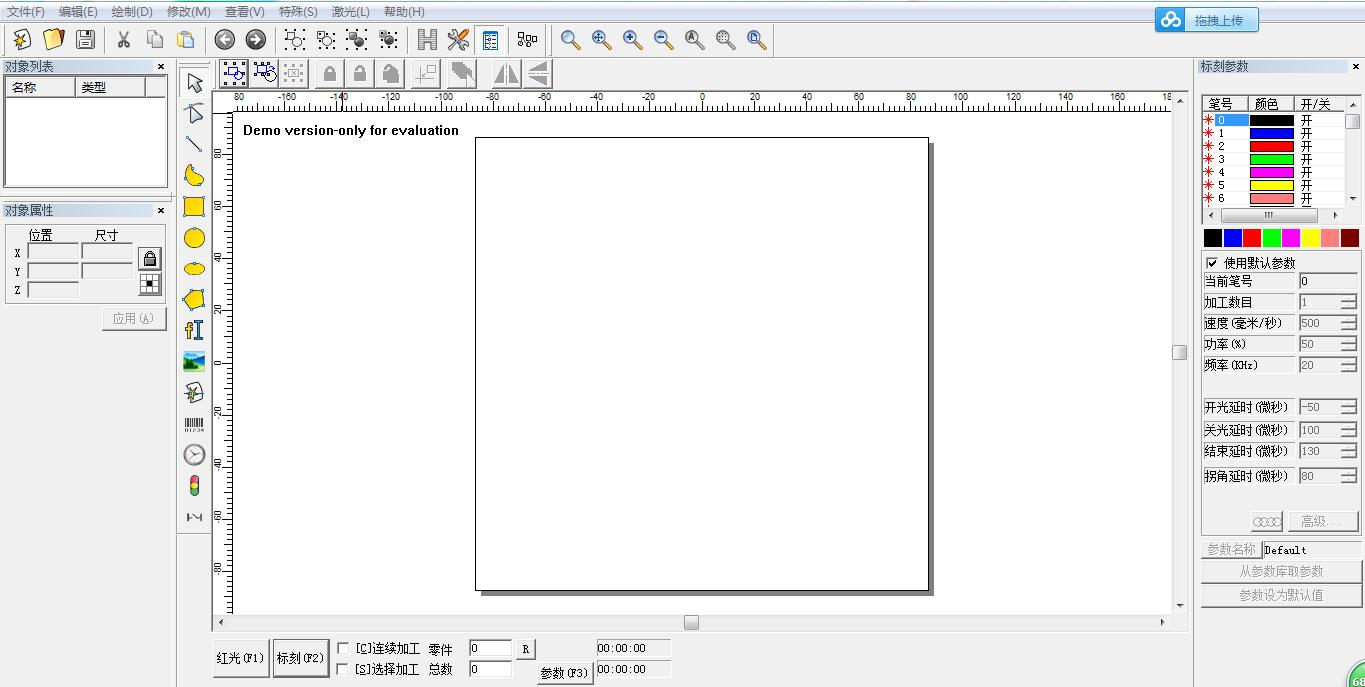This screenshot has height=687, width=1365.
Task: Select the Rectangle drawing tool
Action: [x=193, y=207]
